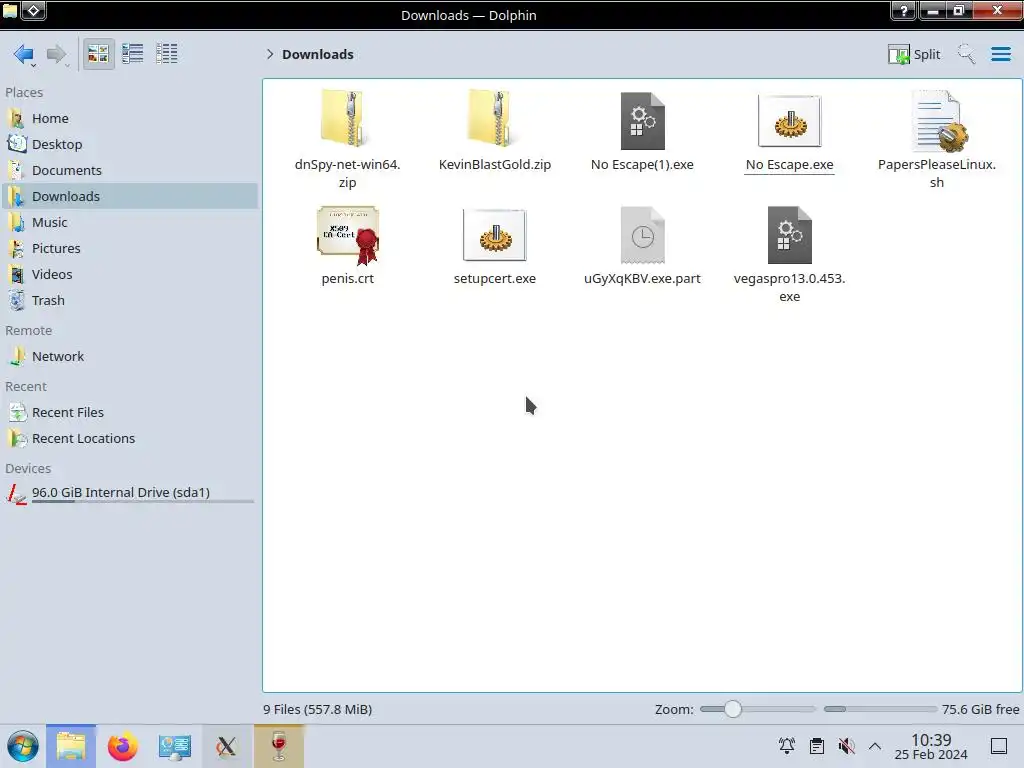Toggle the pin-on-all-desktops title bar button
Screen dimensions: 1024x768
34,10
